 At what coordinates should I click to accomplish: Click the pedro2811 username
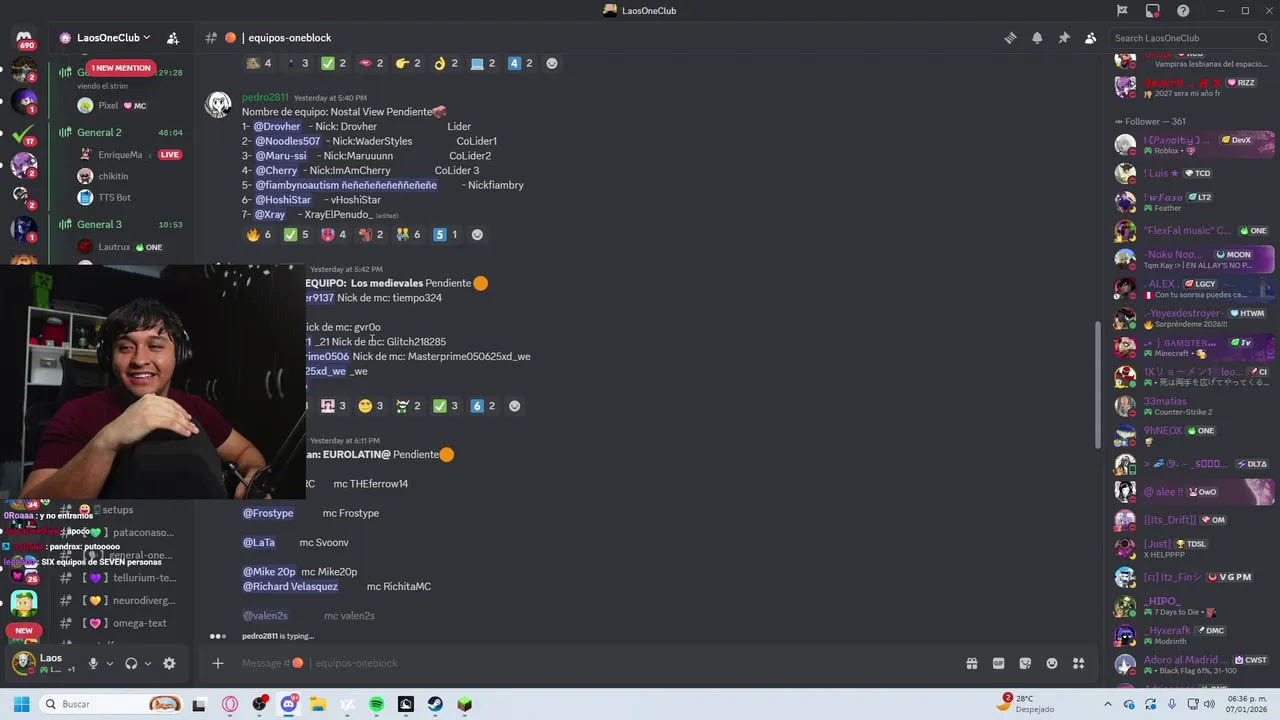(265, 98)
